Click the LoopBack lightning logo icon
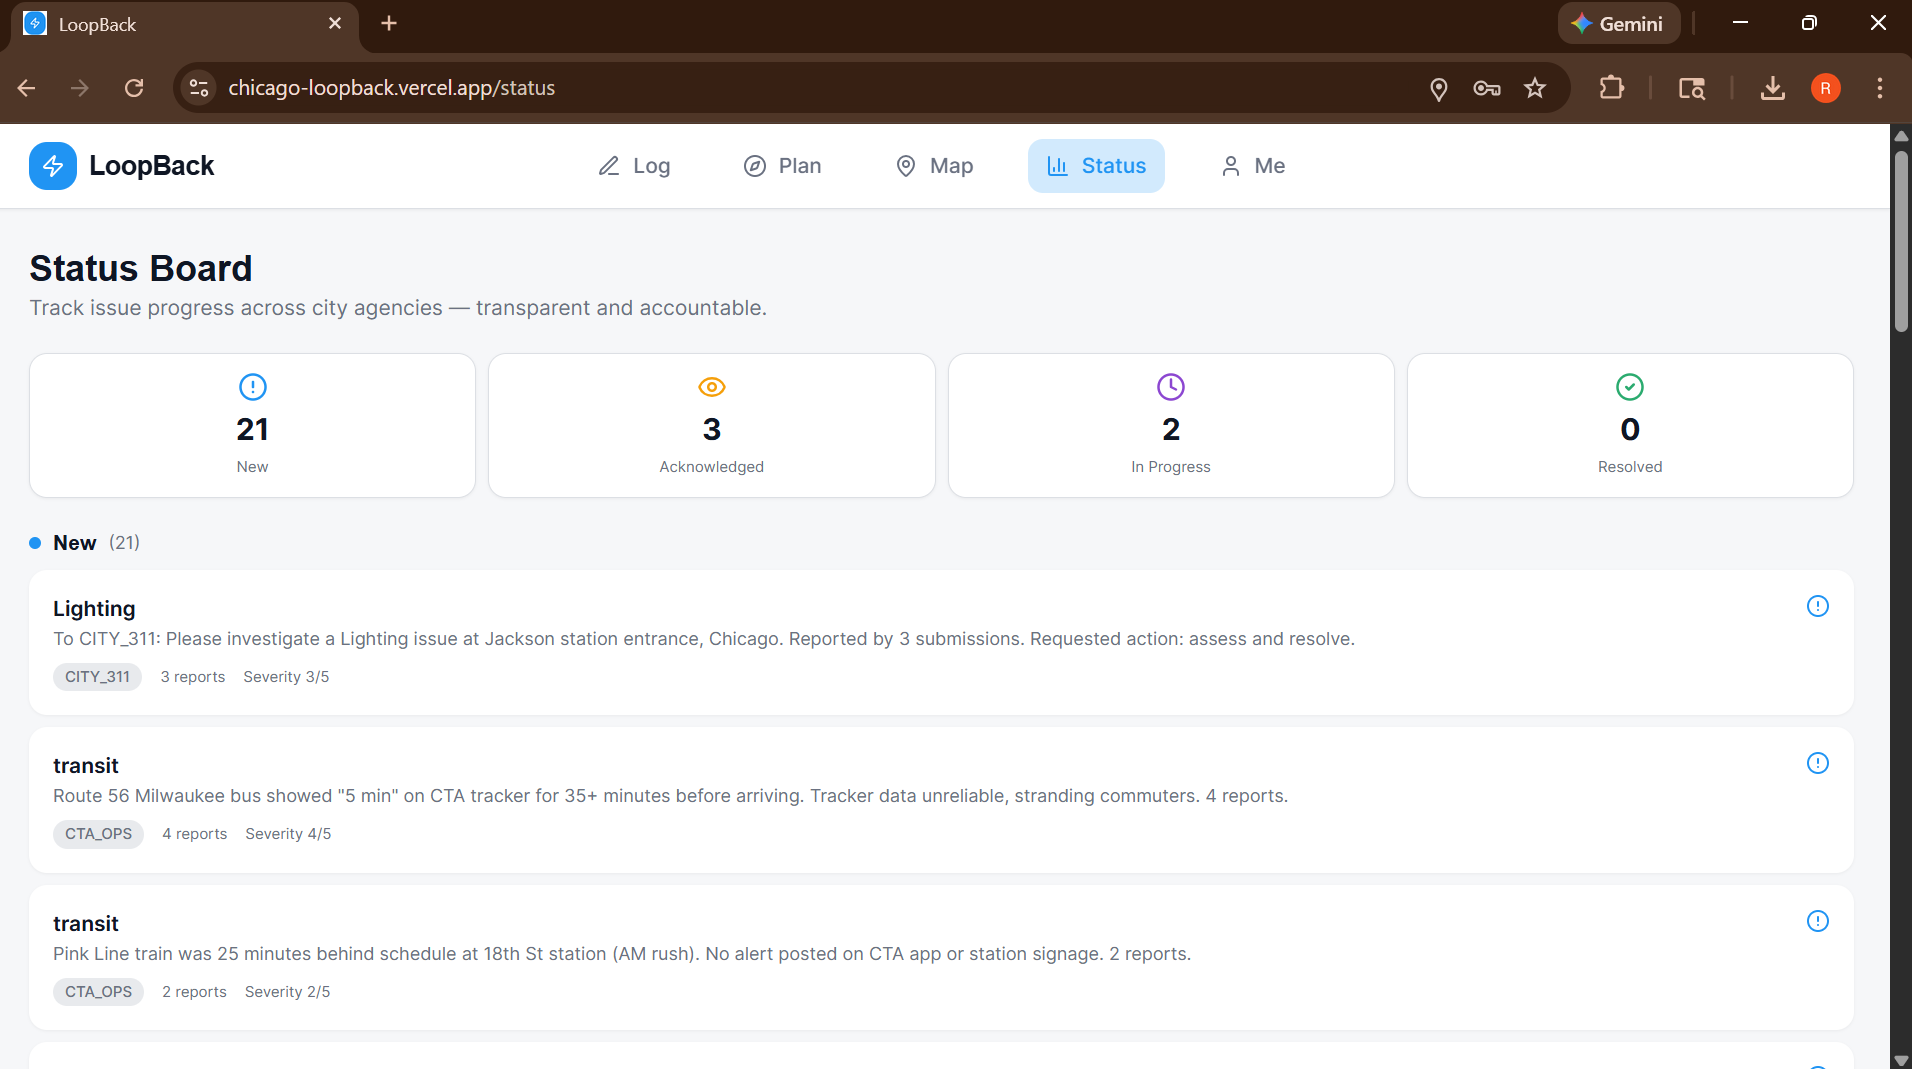 53,166
